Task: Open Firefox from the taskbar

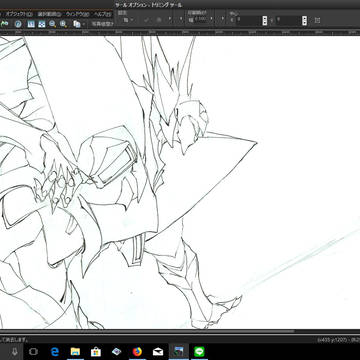Action: click(x=137, y=352)
